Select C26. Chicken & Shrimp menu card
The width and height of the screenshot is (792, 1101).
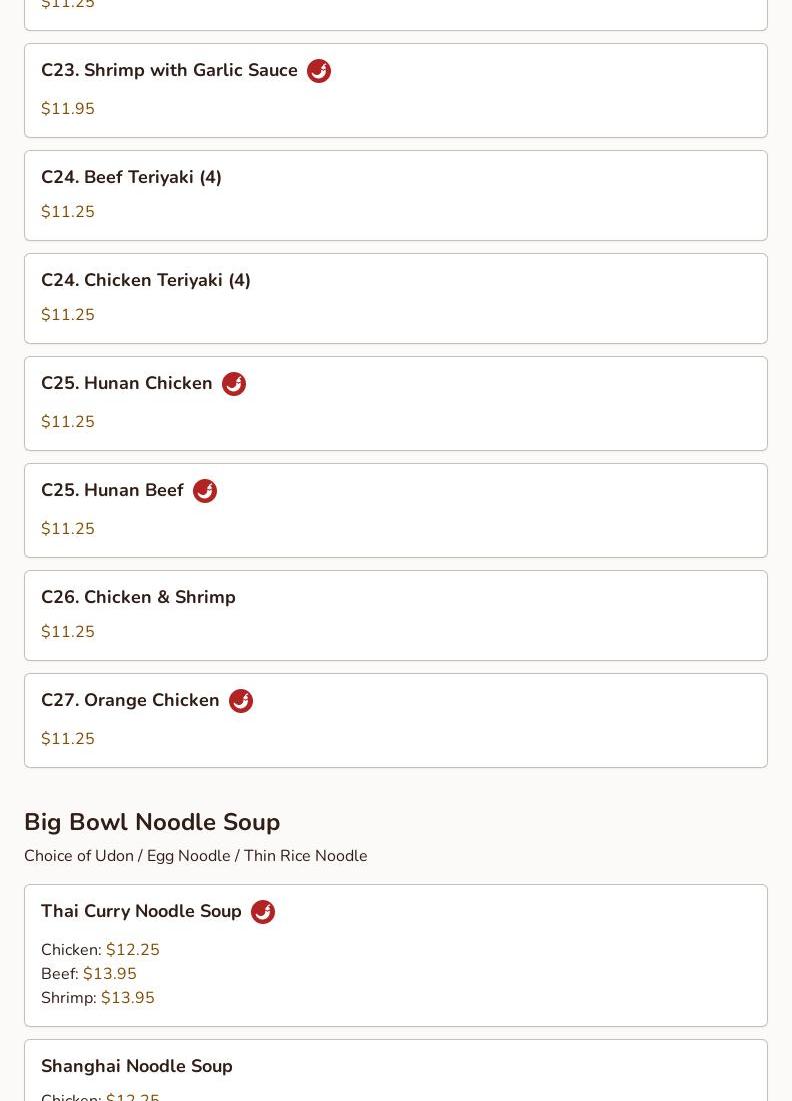tap(396, 616)
